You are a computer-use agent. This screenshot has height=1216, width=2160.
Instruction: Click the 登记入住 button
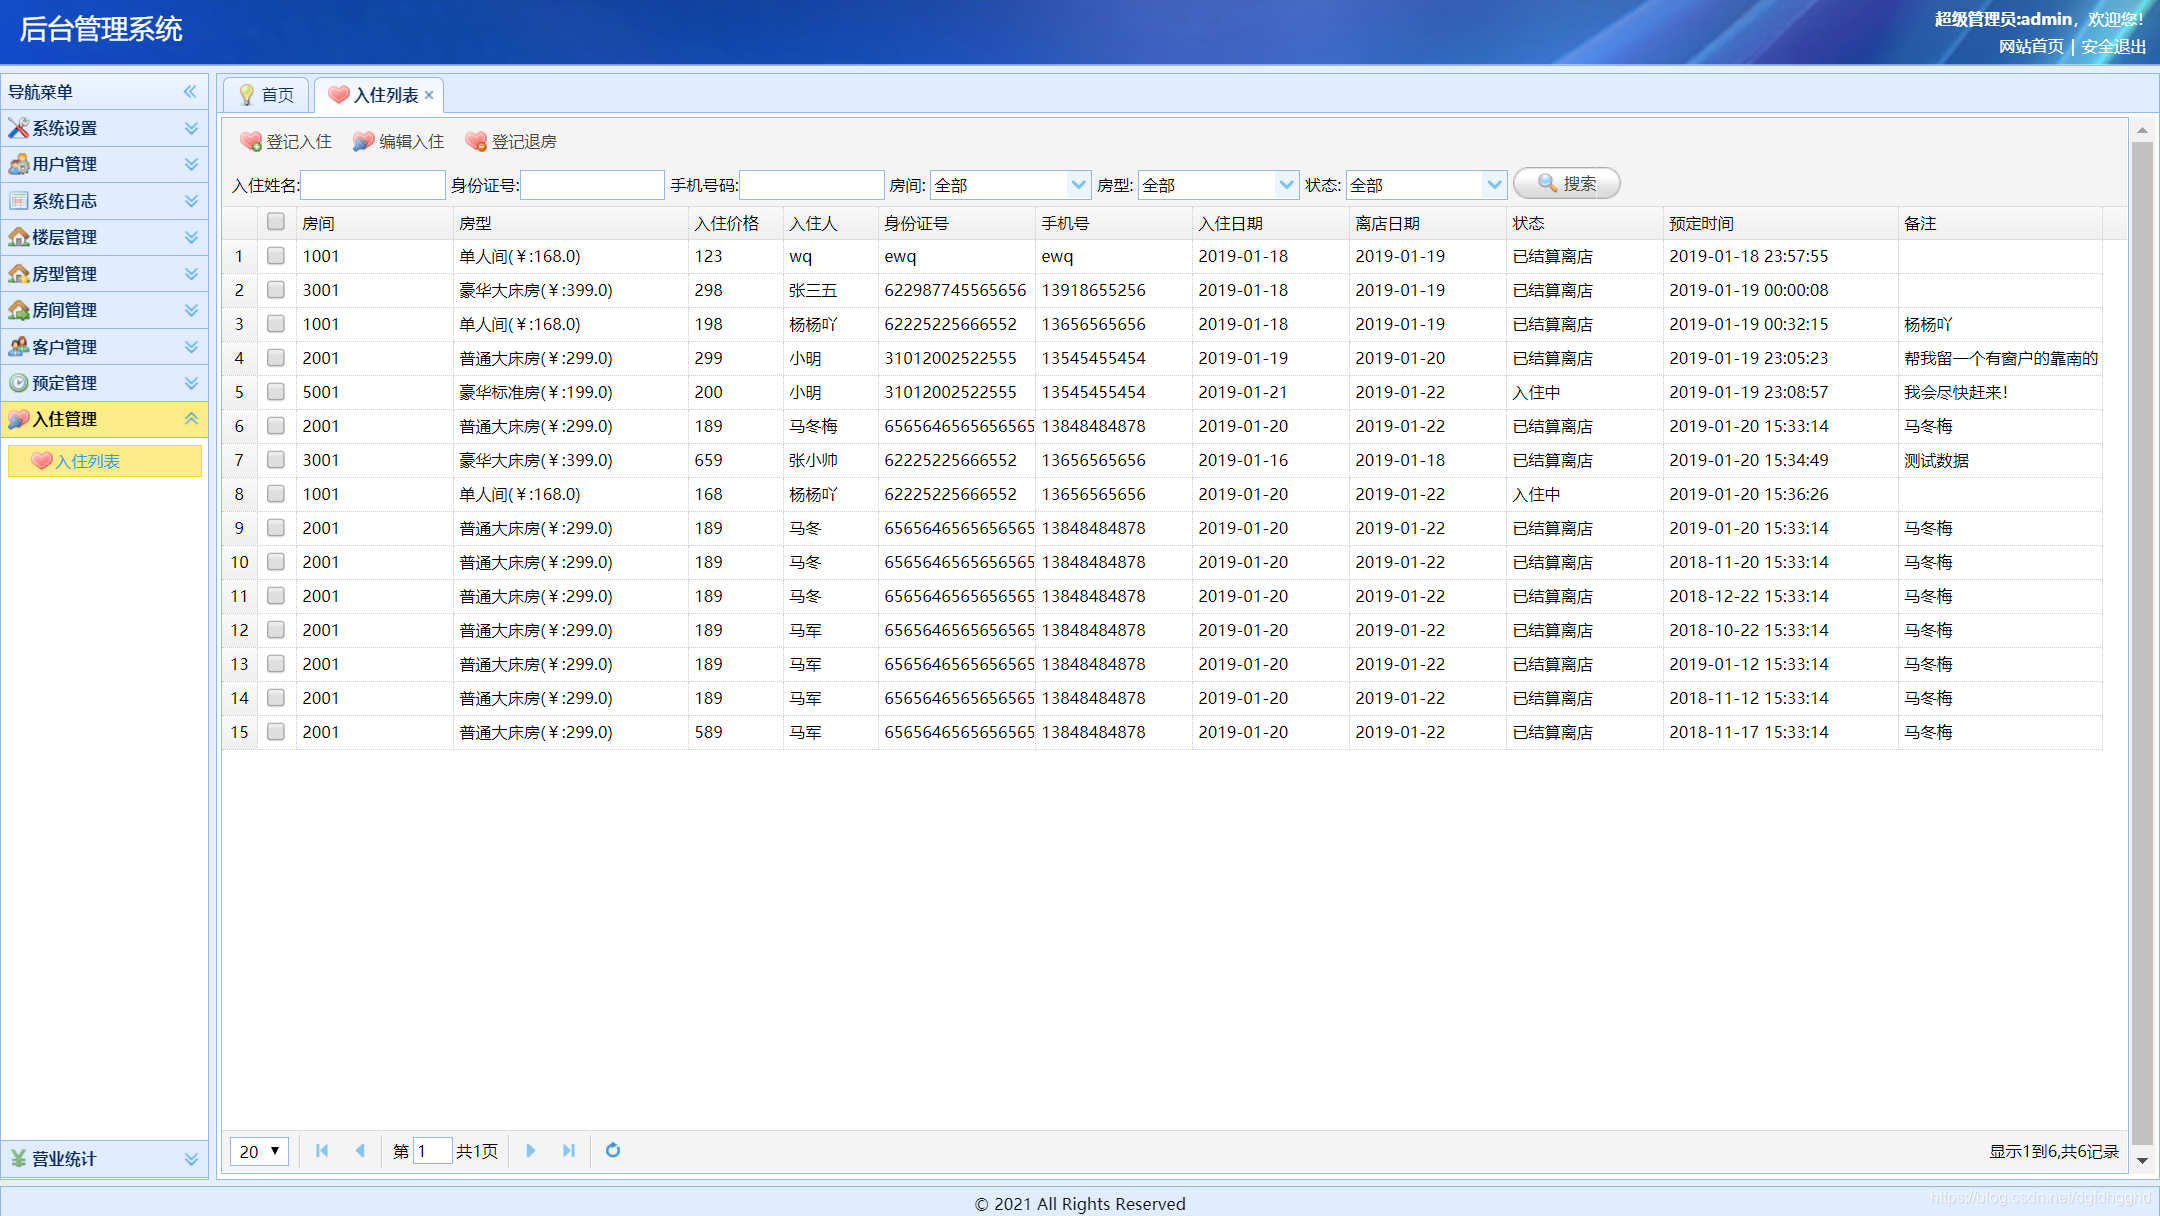click(x=286, y=141)
